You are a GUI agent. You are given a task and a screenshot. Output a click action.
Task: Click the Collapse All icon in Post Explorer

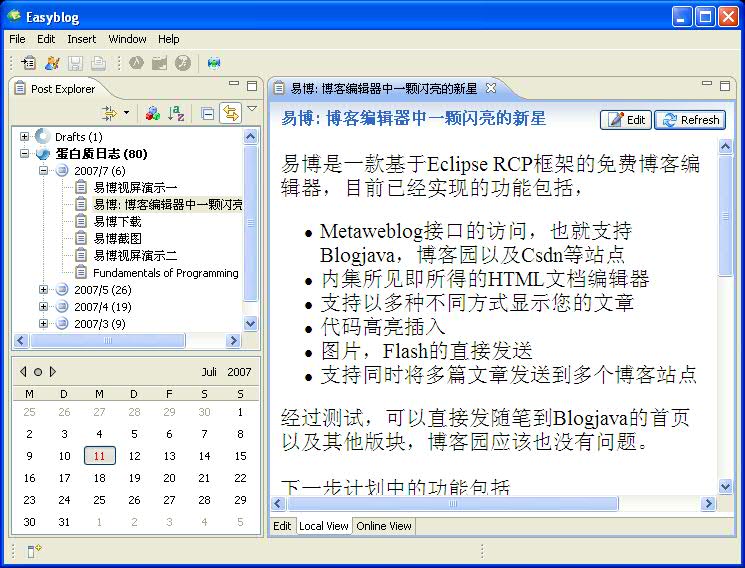[x=208, y=113]
